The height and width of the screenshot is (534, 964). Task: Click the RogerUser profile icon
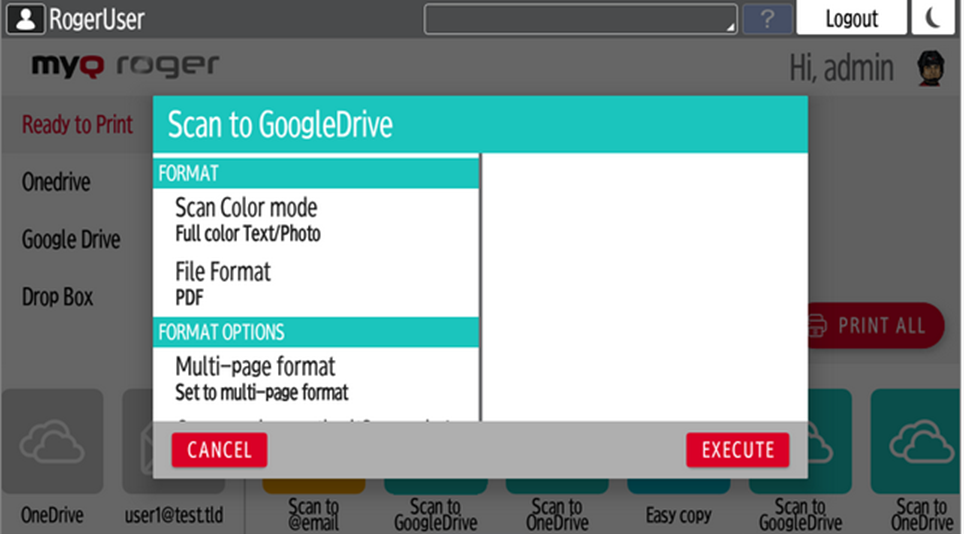point(25,19)
